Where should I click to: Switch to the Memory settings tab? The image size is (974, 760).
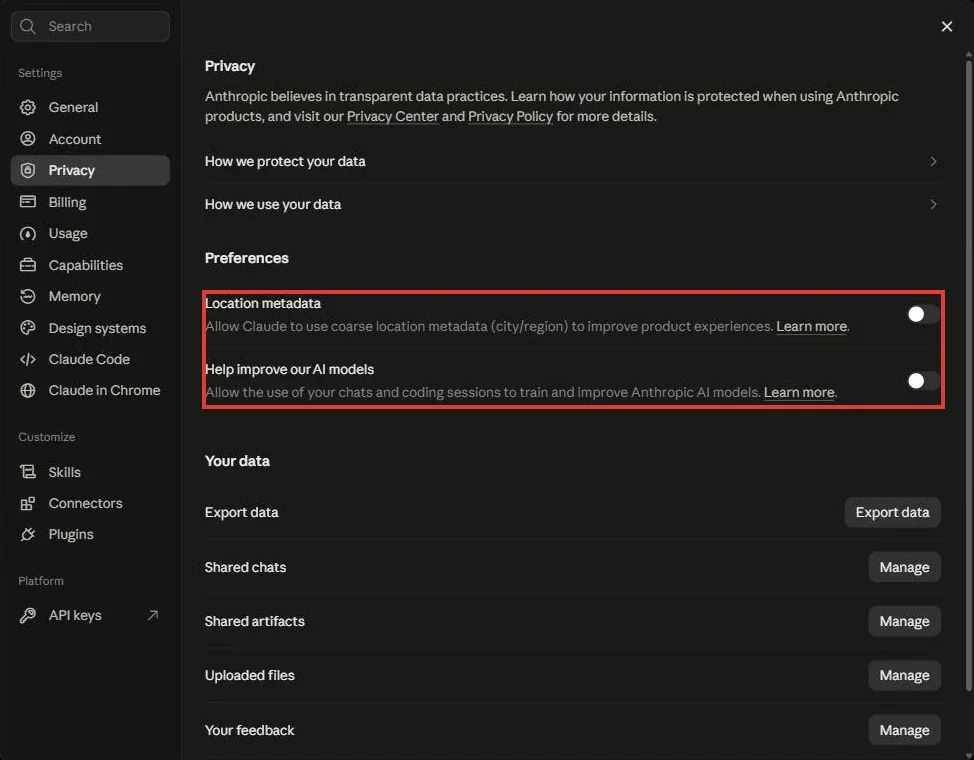[90, 296]
